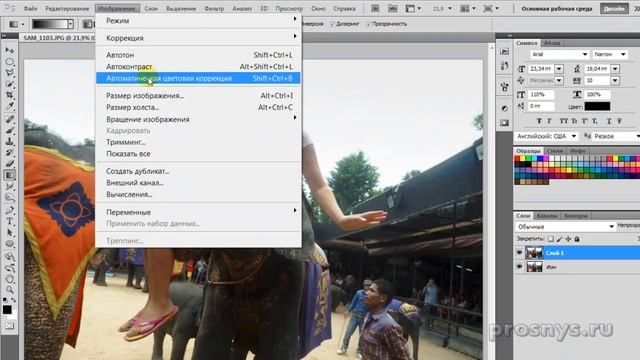
Task: Select the Crop tool
Action: [9, 95]
